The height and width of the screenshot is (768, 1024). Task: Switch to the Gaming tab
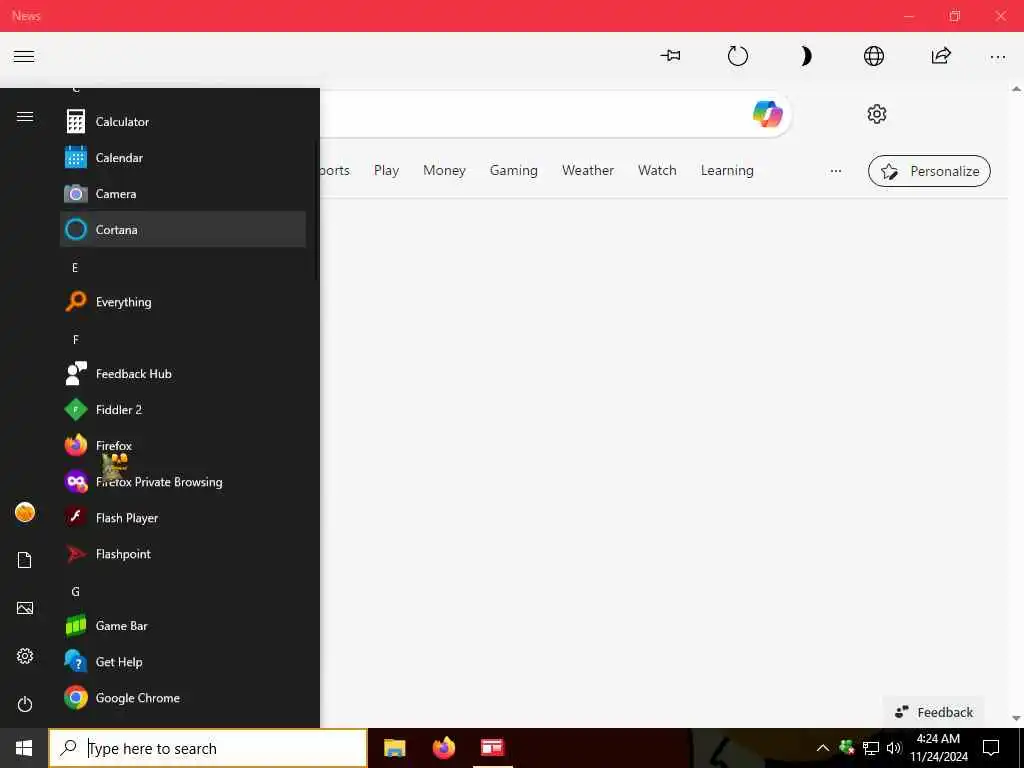pyautogui.click(x=513, y=170)
